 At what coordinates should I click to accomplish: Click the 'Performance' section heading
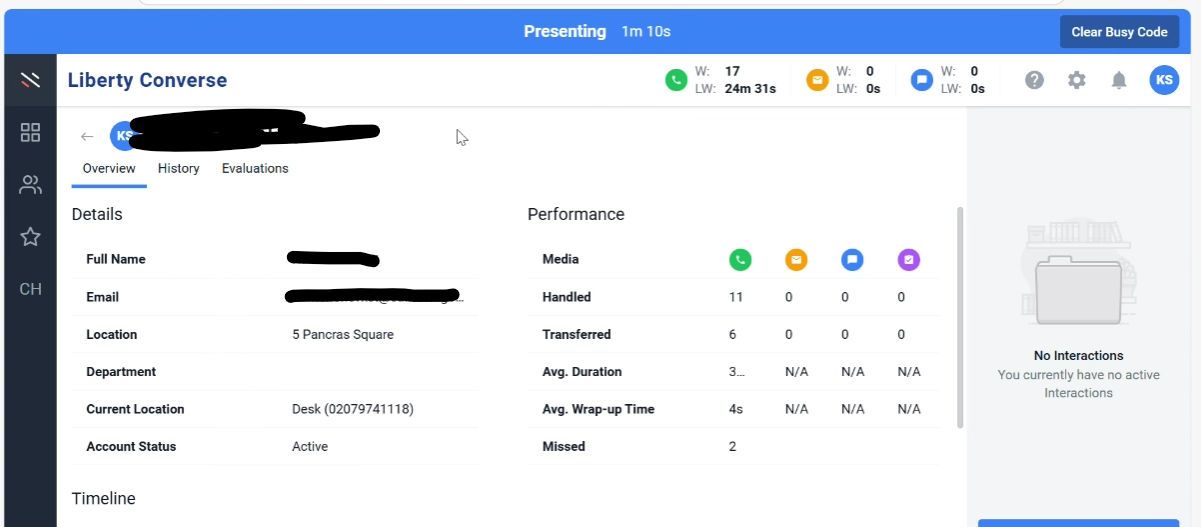click(x=576, y=214)
